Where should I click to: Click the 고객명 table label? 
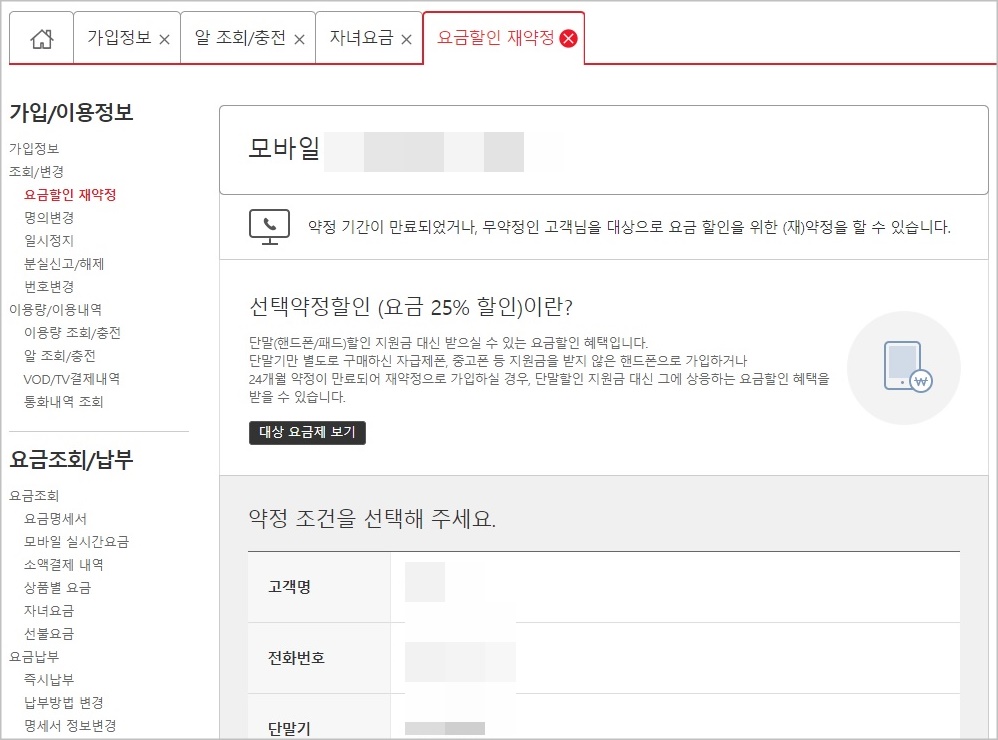point(290,587)
